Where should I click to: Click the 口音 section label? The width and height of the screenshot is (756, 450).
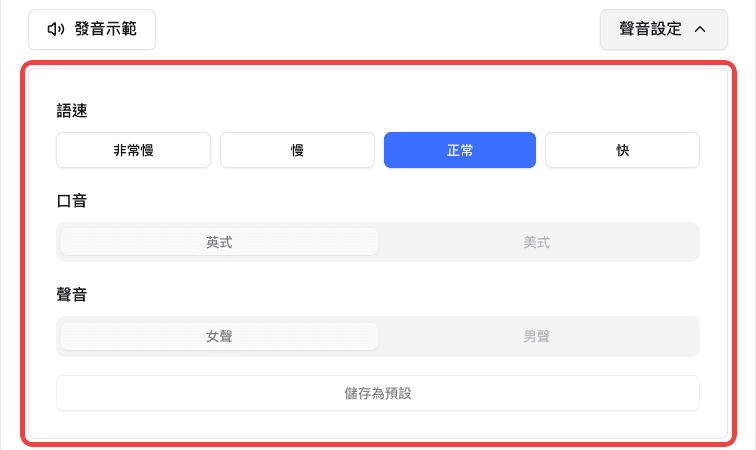(72, 201)
